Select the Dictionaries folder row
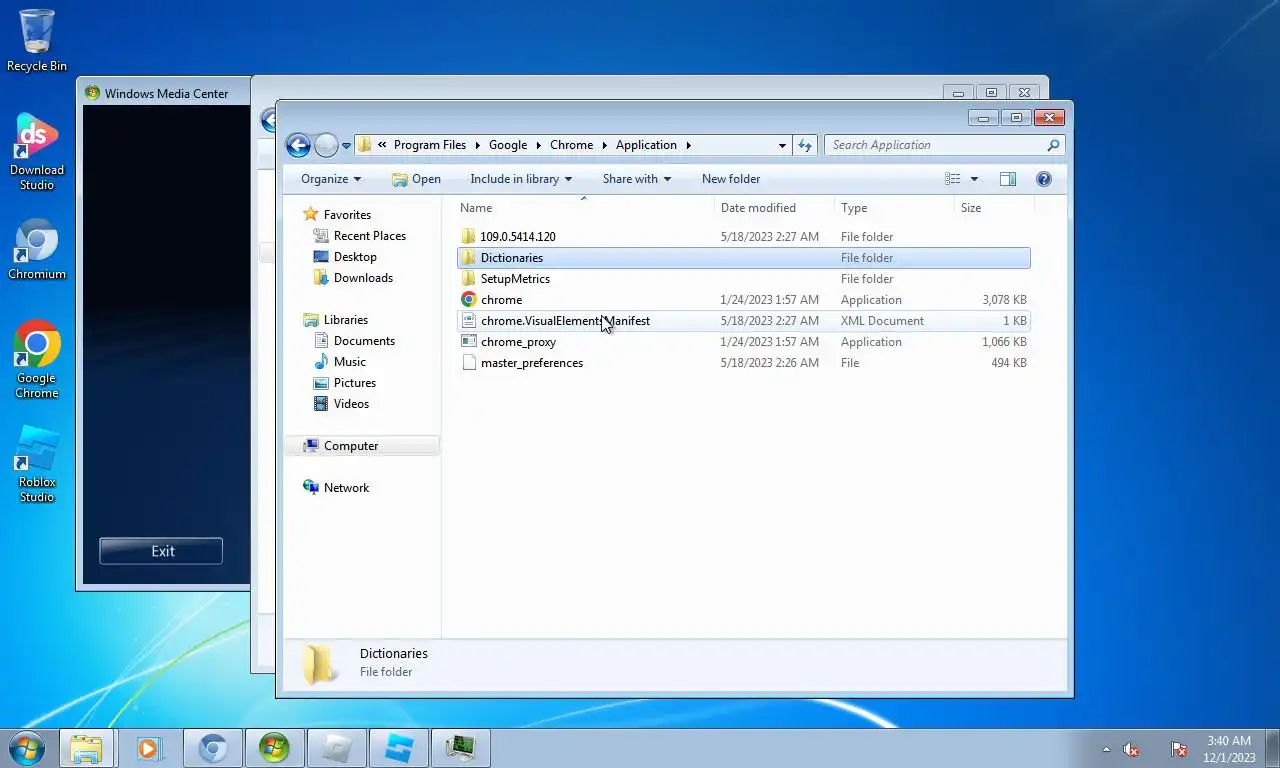 click(744, 258)
